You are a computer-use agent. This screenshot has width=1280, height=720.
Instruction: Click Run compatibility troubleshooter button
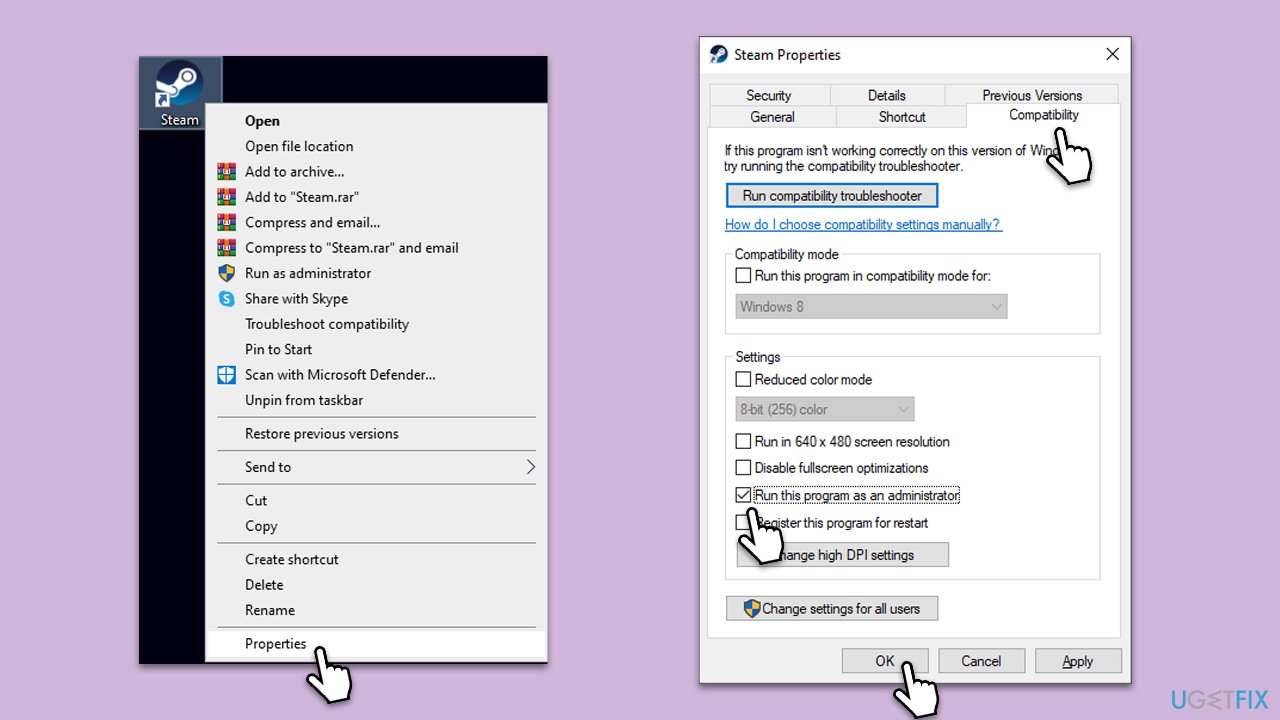tap(832, 195)
